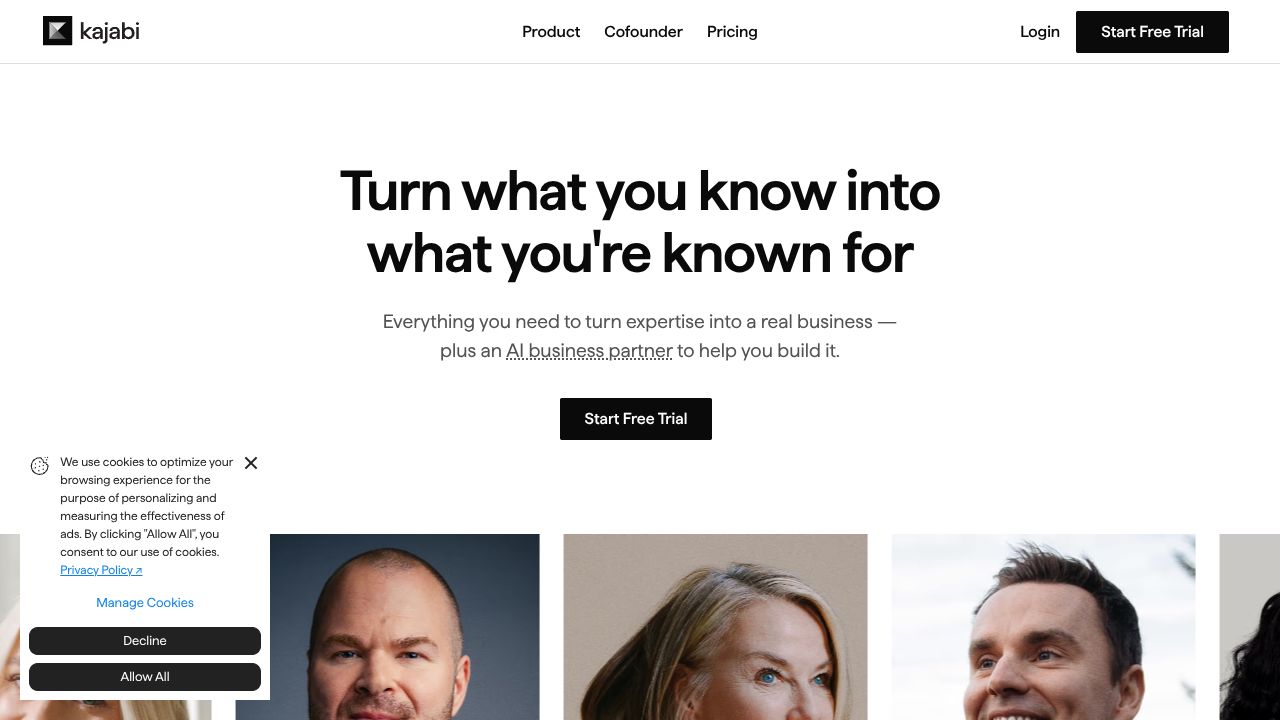Decline cookies
This screenshot has width=1280, height=720.
coord(145,641)
